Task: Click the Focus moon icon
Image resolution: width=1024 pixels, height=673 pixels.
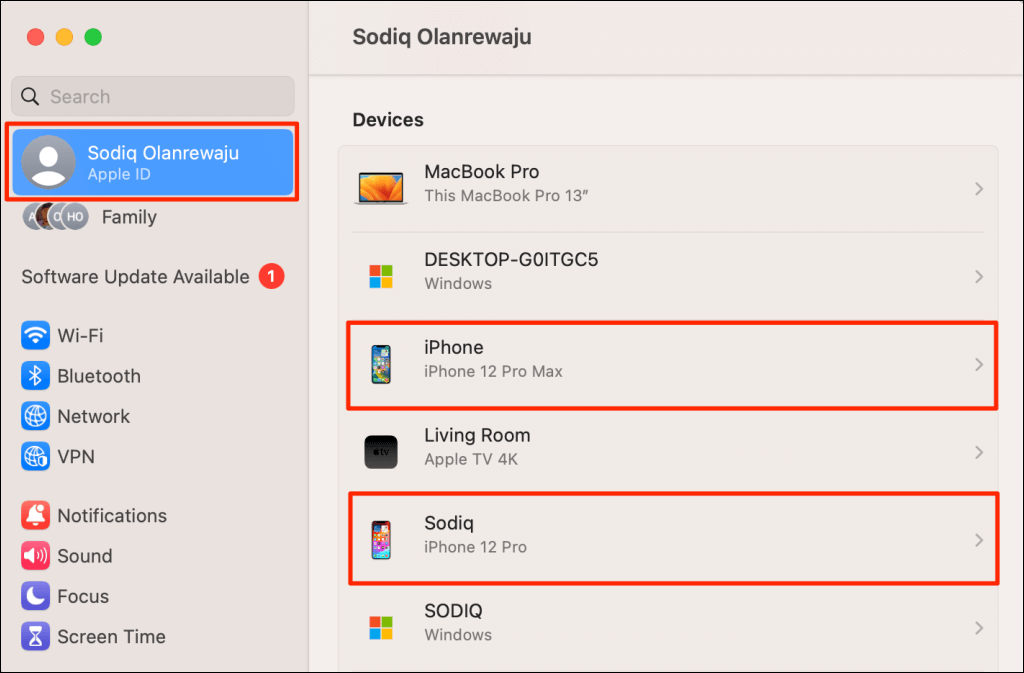Action: [x=35, y=596]
